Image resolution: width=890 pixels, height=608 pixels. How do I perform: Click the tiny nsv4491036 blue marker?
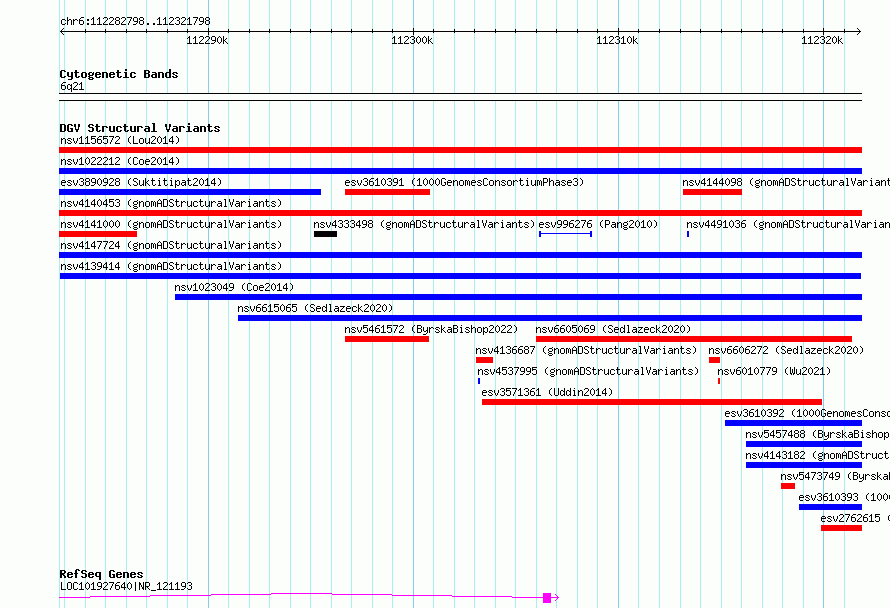(688, 234)
